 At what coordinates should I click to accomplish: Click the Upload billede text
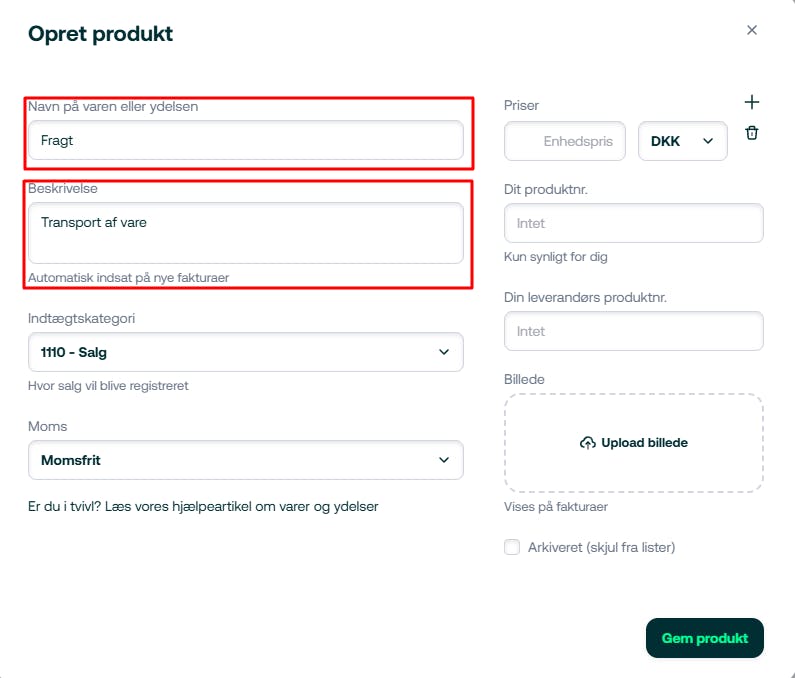[x=644, y=443]
